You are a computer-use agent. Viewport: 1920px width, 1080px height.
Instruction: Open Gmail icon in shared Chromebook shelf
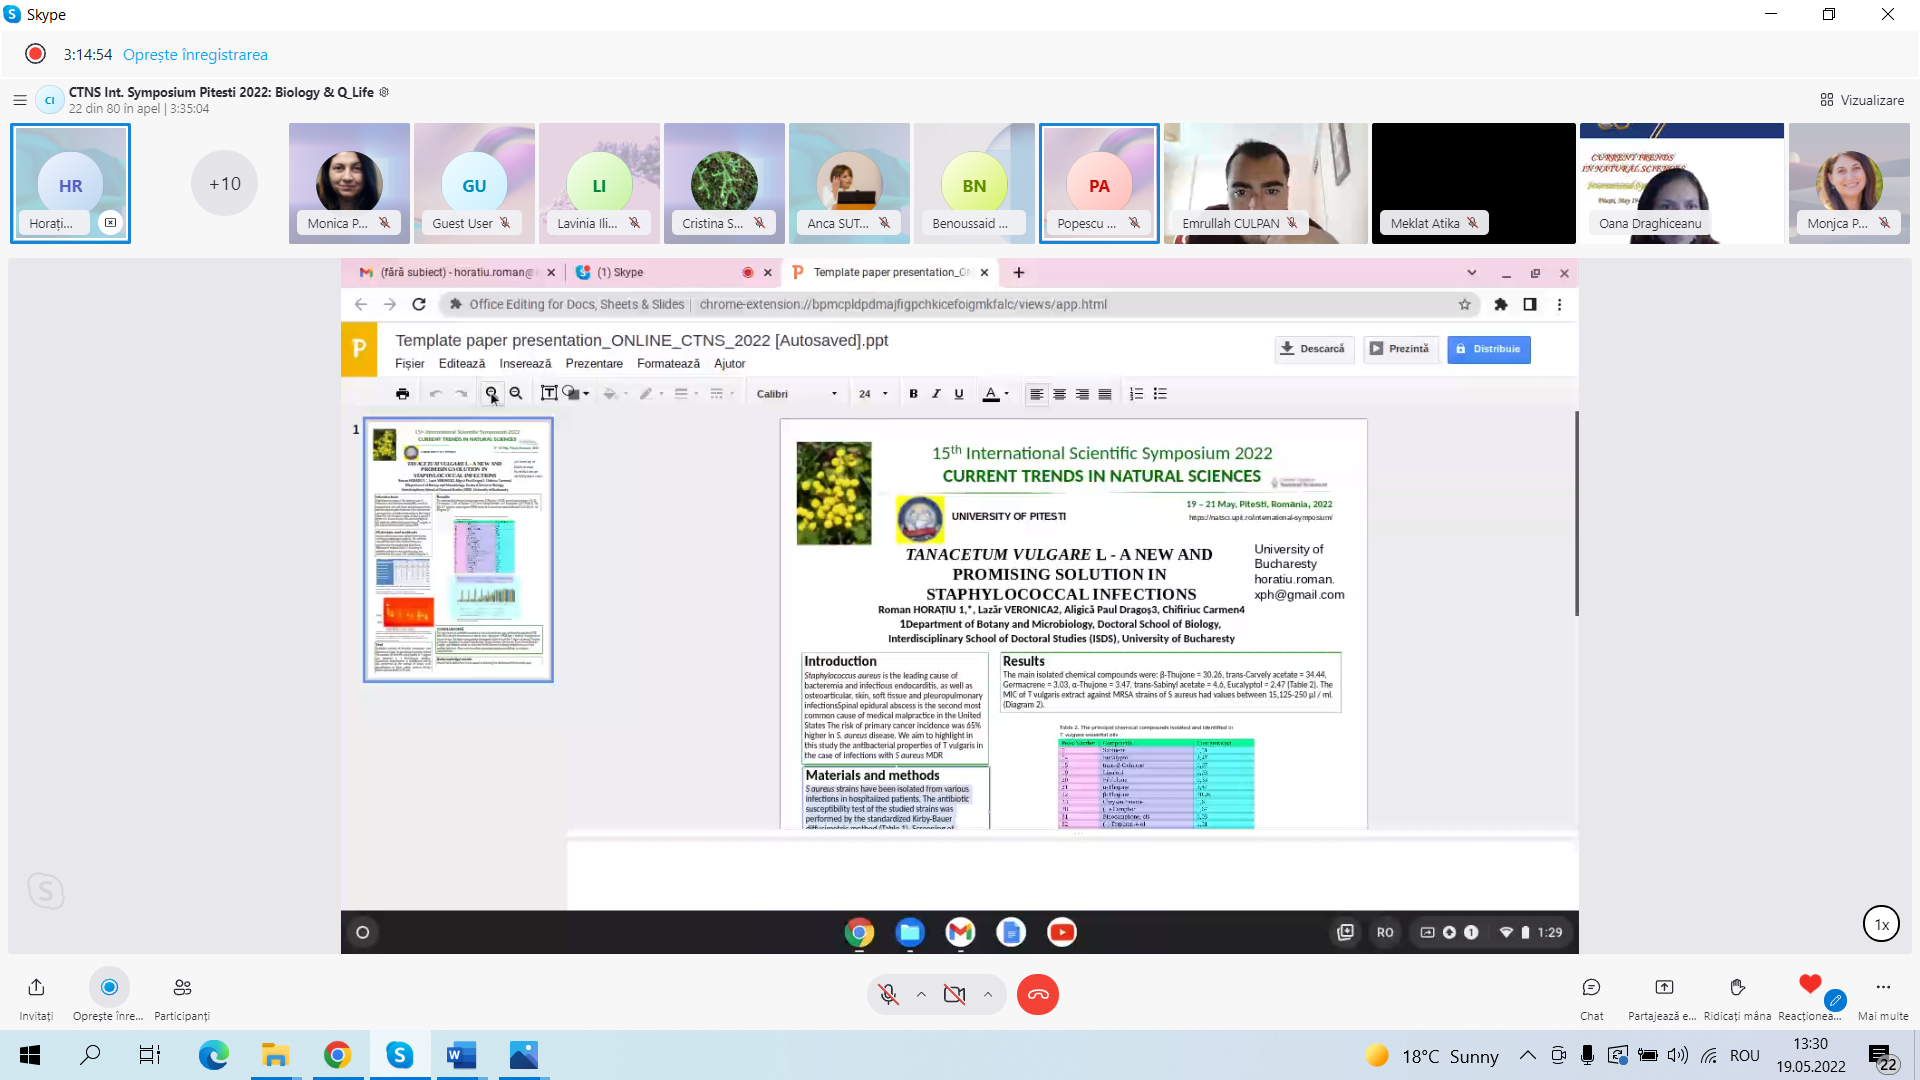click(960, 932)
